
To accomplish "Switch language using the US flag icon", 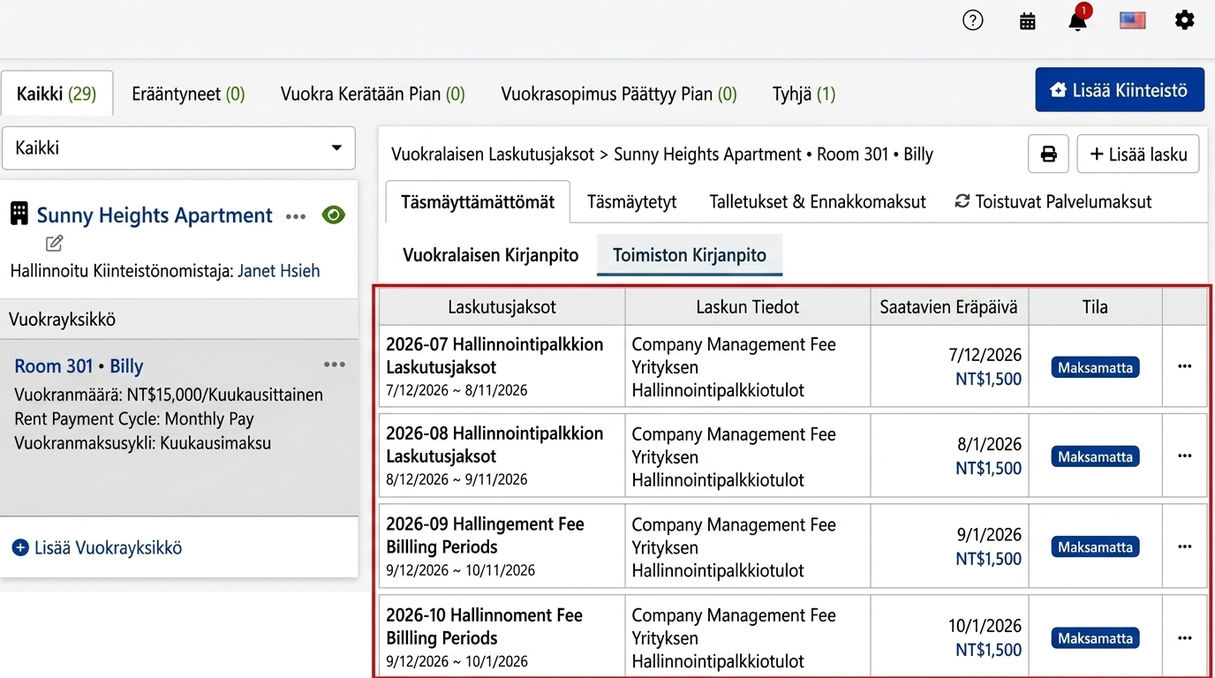I will [1132, 20].
